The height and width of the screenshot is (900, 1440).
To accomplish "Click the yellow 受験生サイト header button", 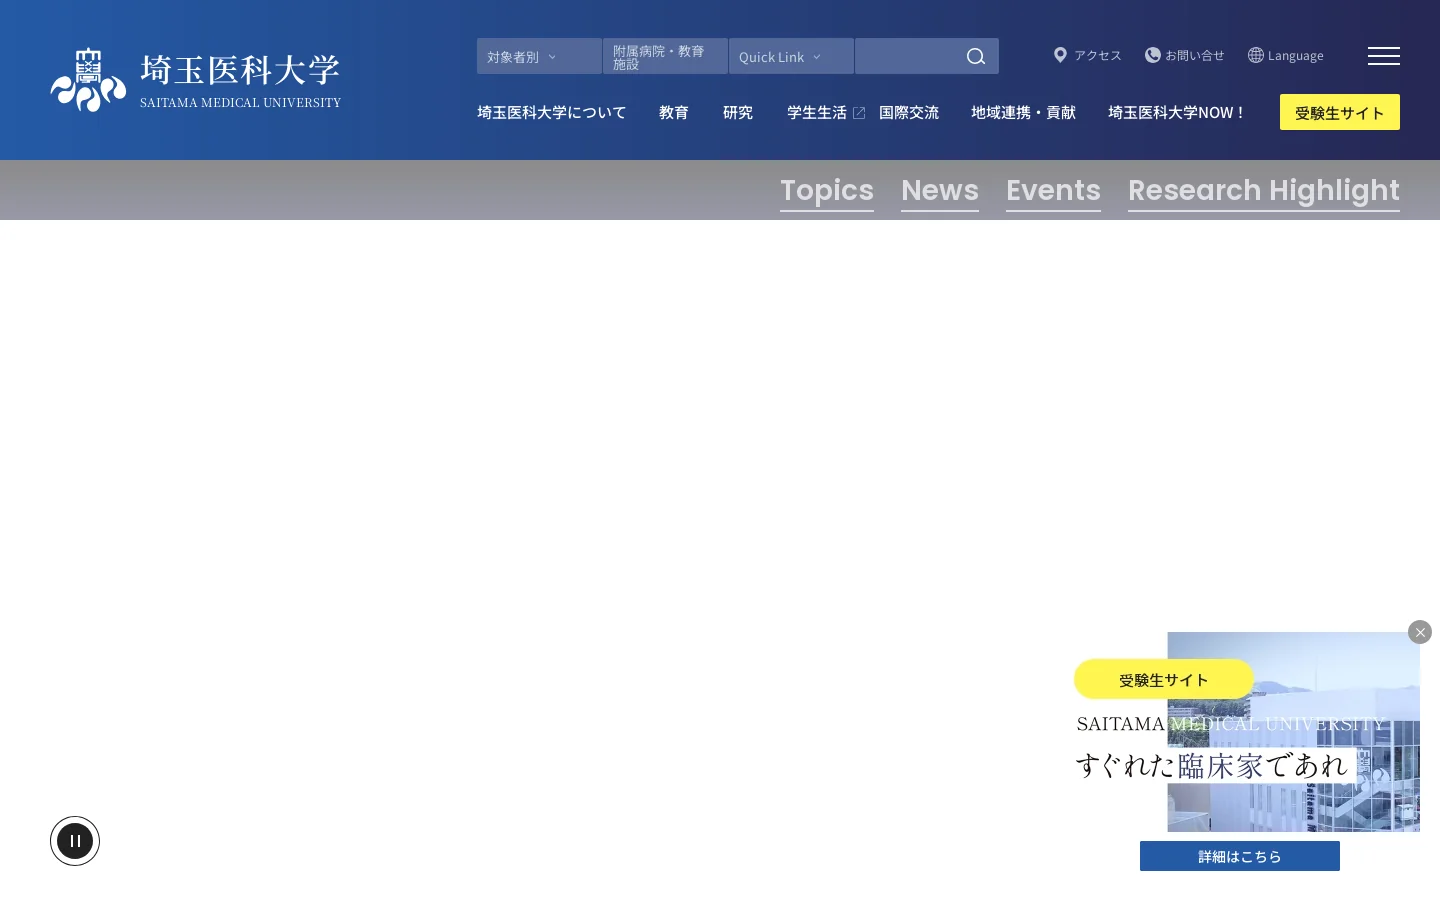I will (x=1340, y=112).
